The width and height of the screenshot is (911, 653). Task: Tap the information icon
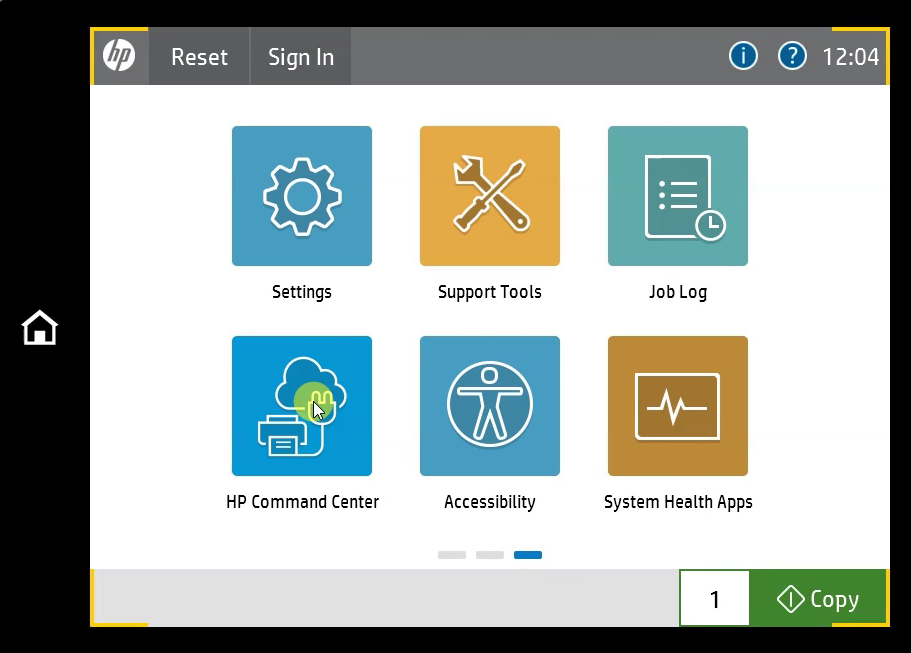point(743,56)
